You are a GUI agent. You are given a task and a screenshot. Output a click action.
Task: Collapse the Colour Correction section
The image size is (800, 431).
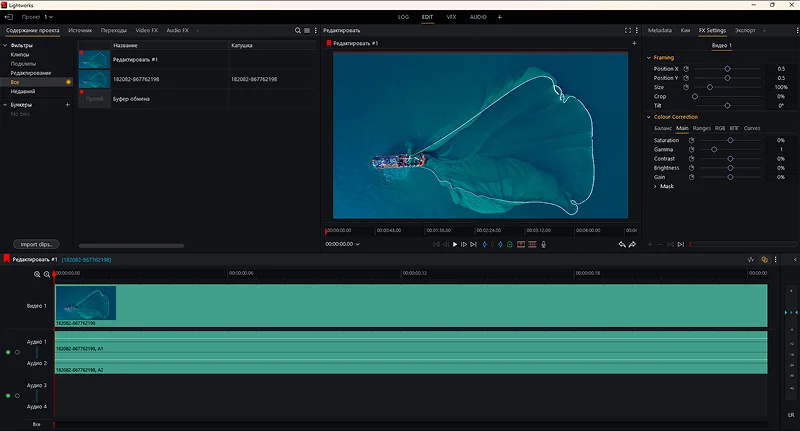click(x=648, y=117)
